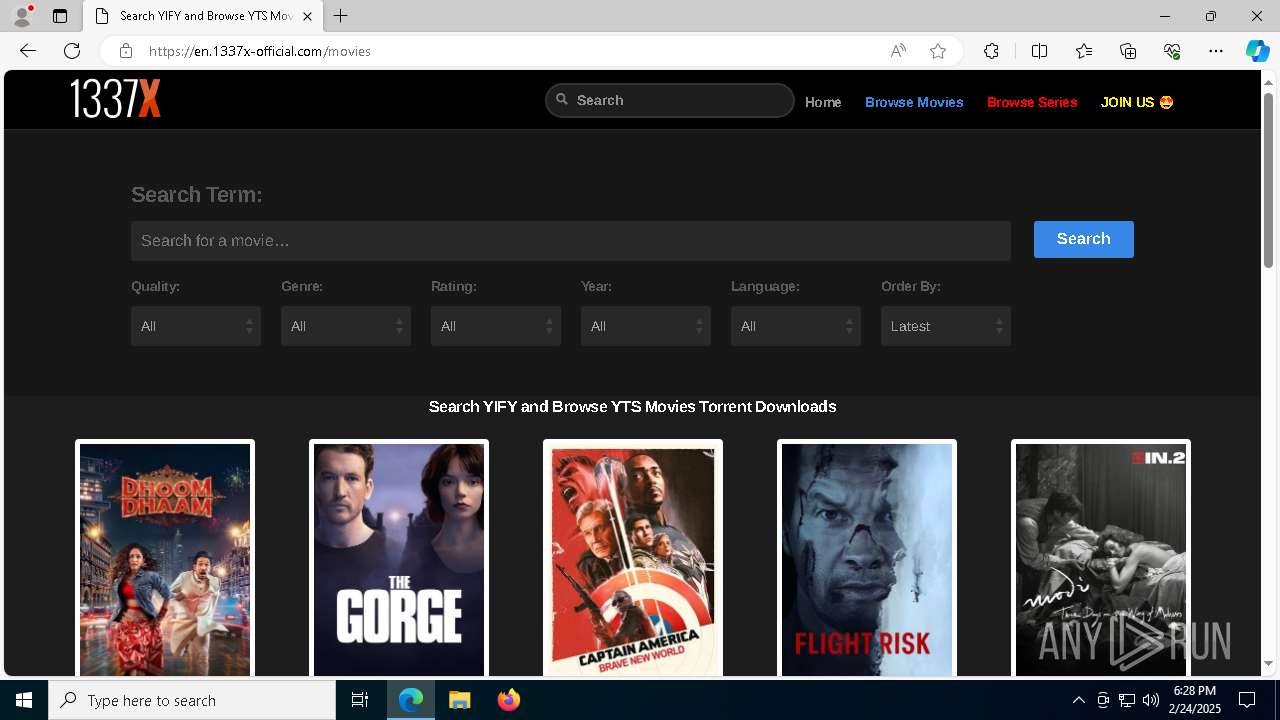Screen dimensions: 1280x720
Task: Open the Flight Risk movie poster
Action: (x=867, y=560)
